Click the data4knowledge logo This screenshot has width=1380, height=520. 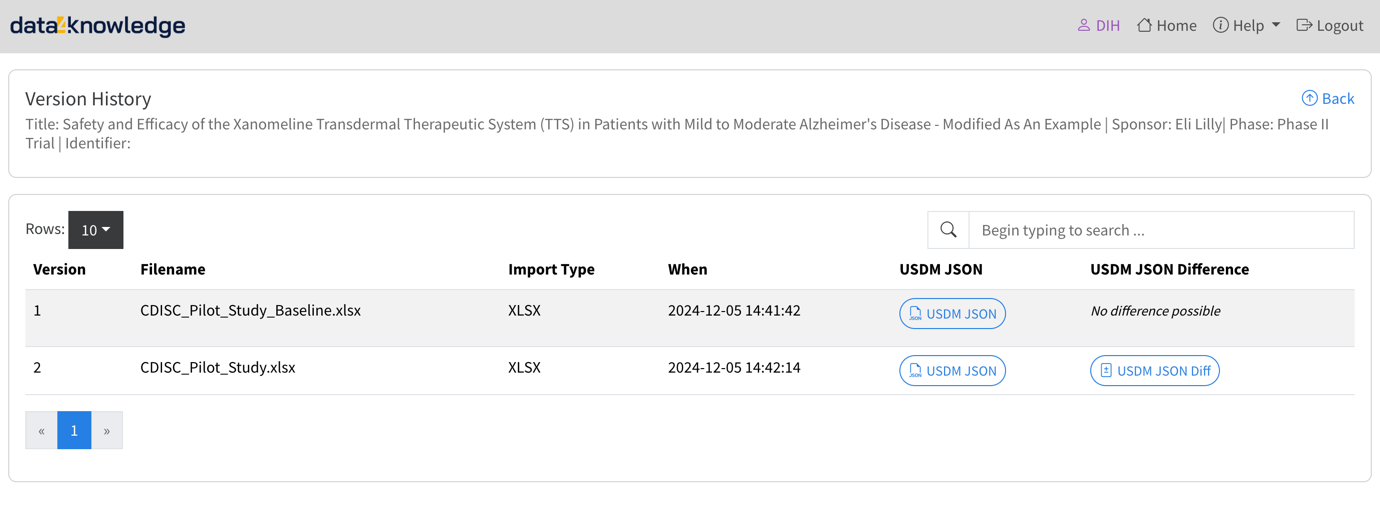tap(97, 26)
